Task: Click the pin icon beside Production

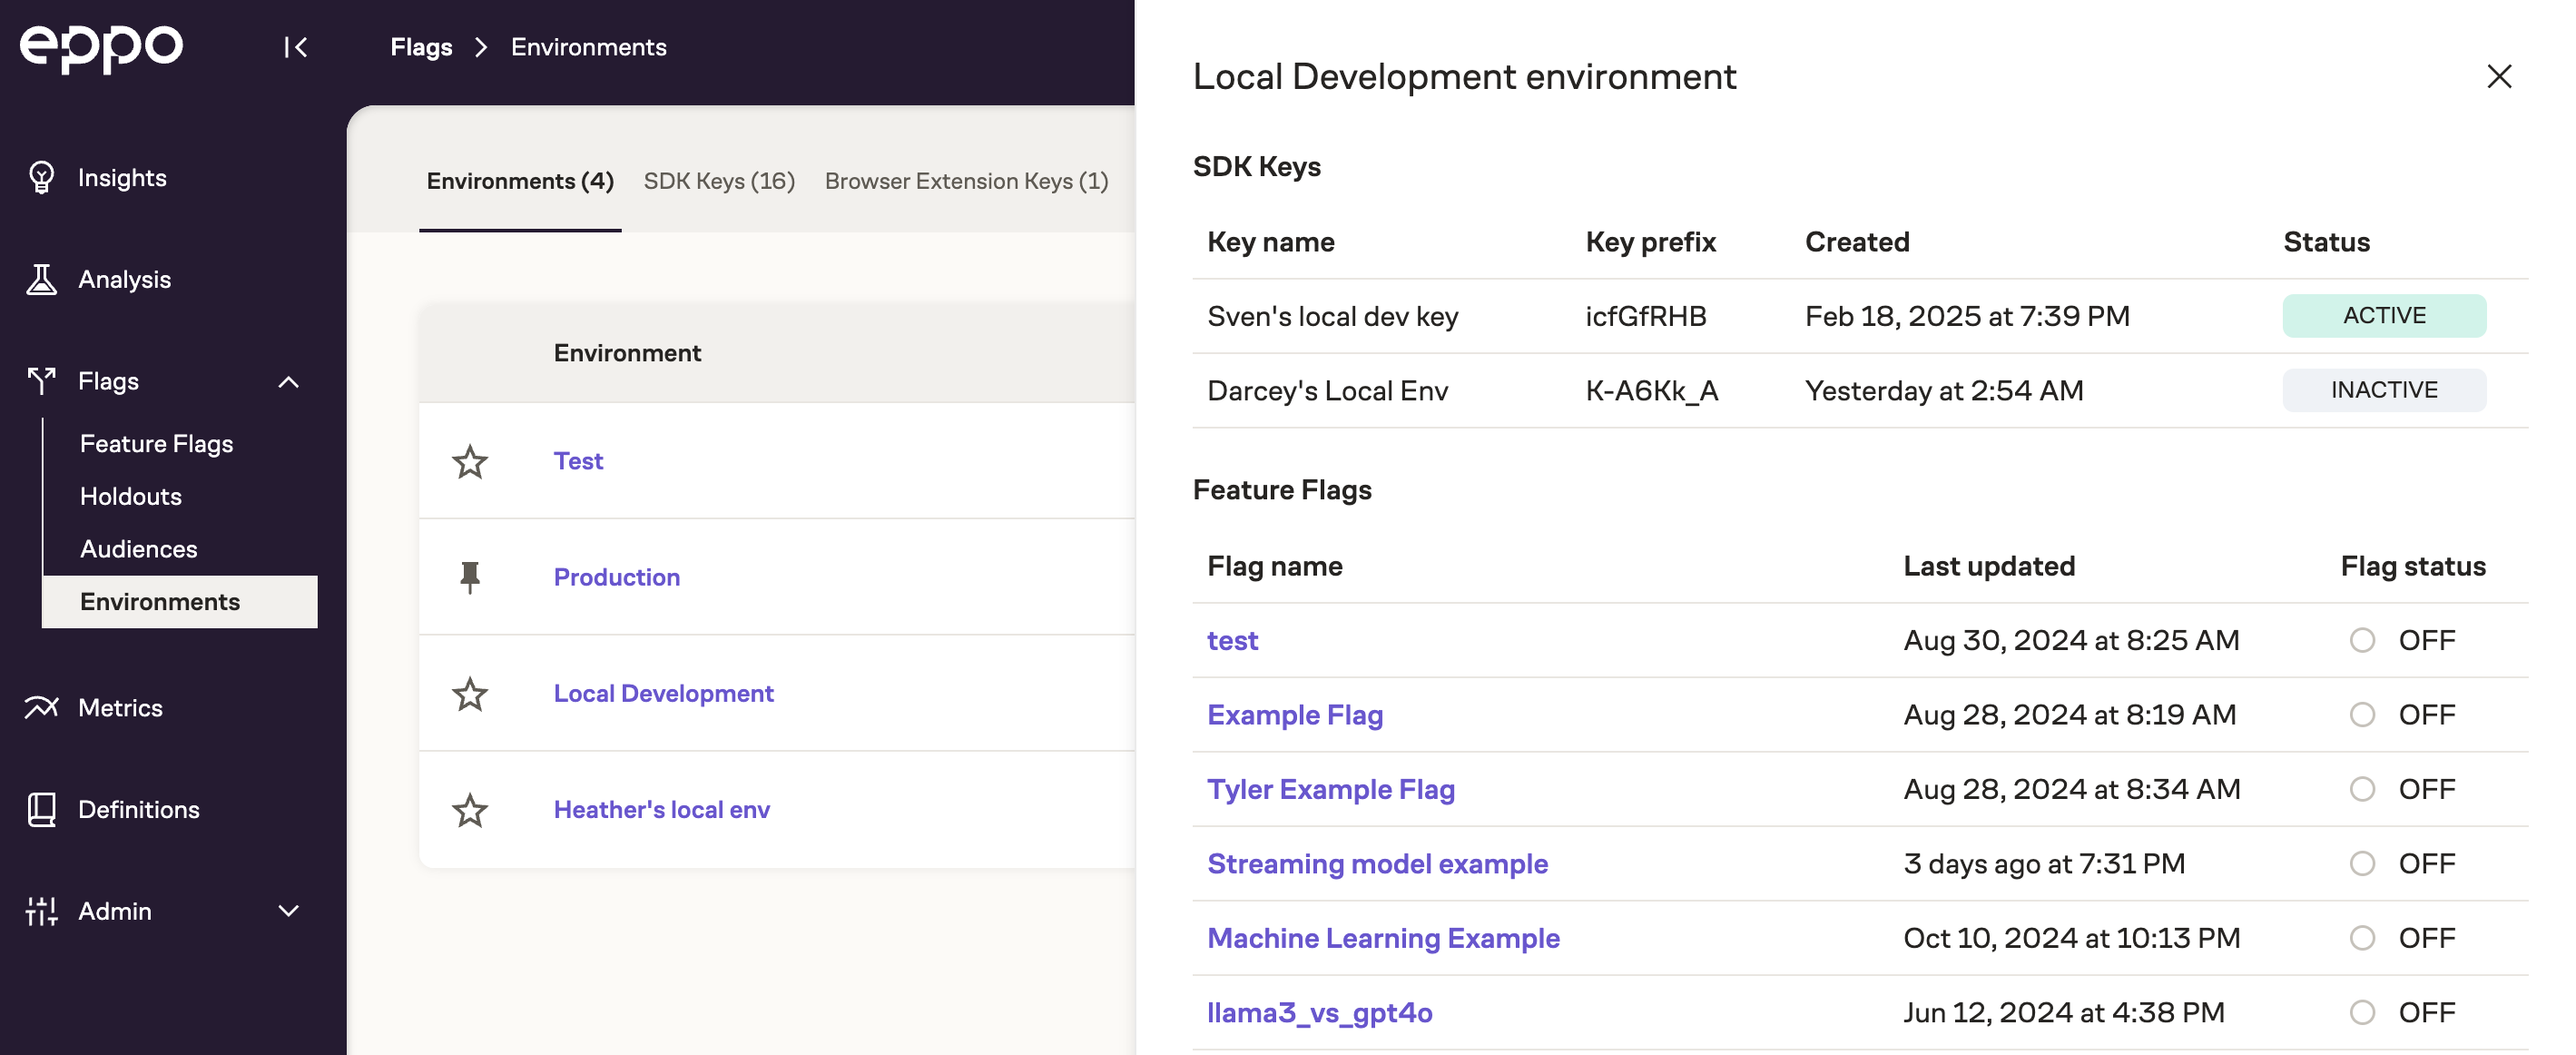Action: coord(469,577)
